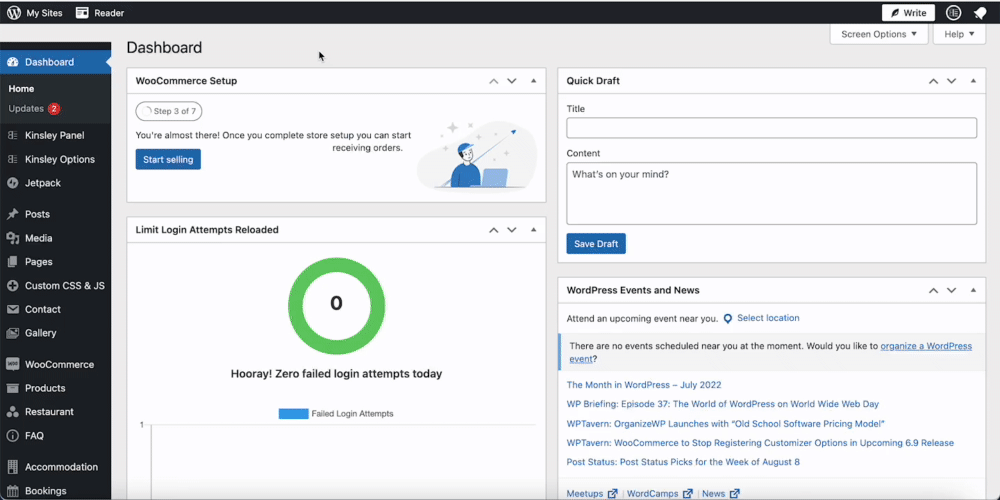Click the Quick Draft Title field
This screenshot has width=1000, height=500.
(771, 128)
